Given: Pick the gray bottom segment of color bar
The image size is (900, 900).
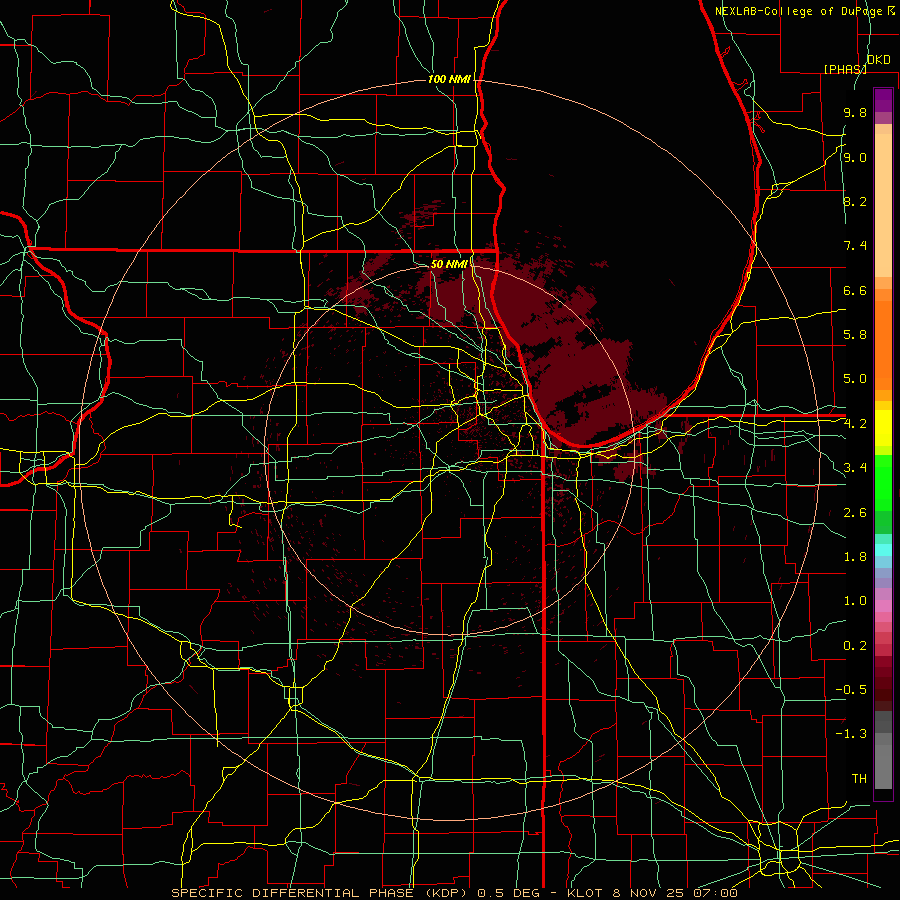Looking at the screenshot, I should point(883,766).
